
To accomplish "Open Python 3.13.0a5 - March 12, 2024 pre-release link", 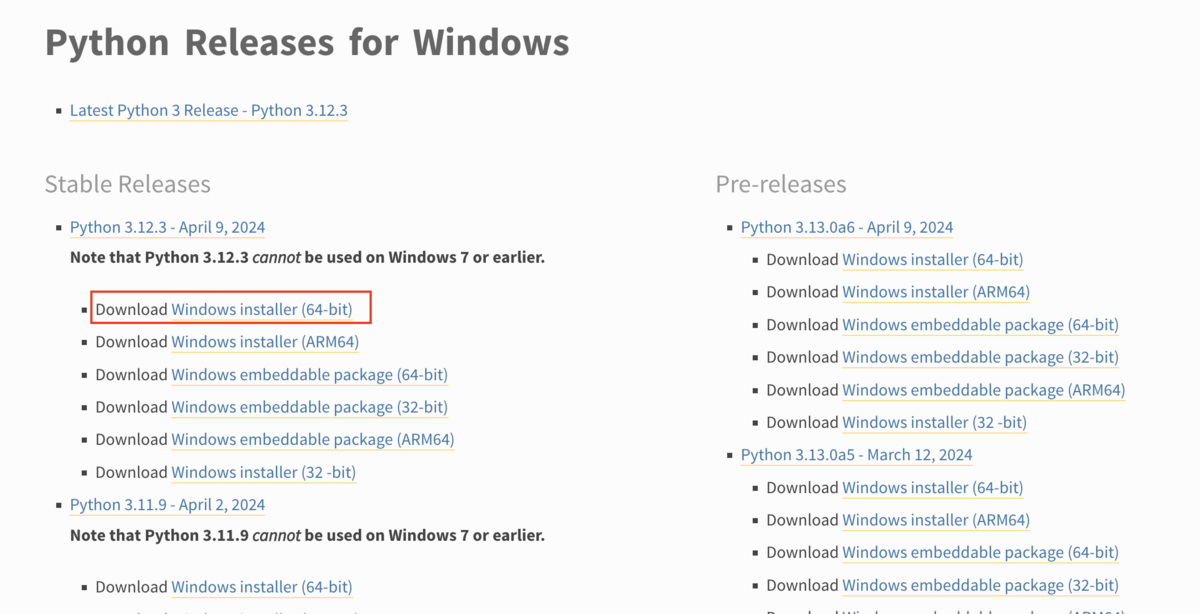I will pyautogui.click(x=857, y=455).
